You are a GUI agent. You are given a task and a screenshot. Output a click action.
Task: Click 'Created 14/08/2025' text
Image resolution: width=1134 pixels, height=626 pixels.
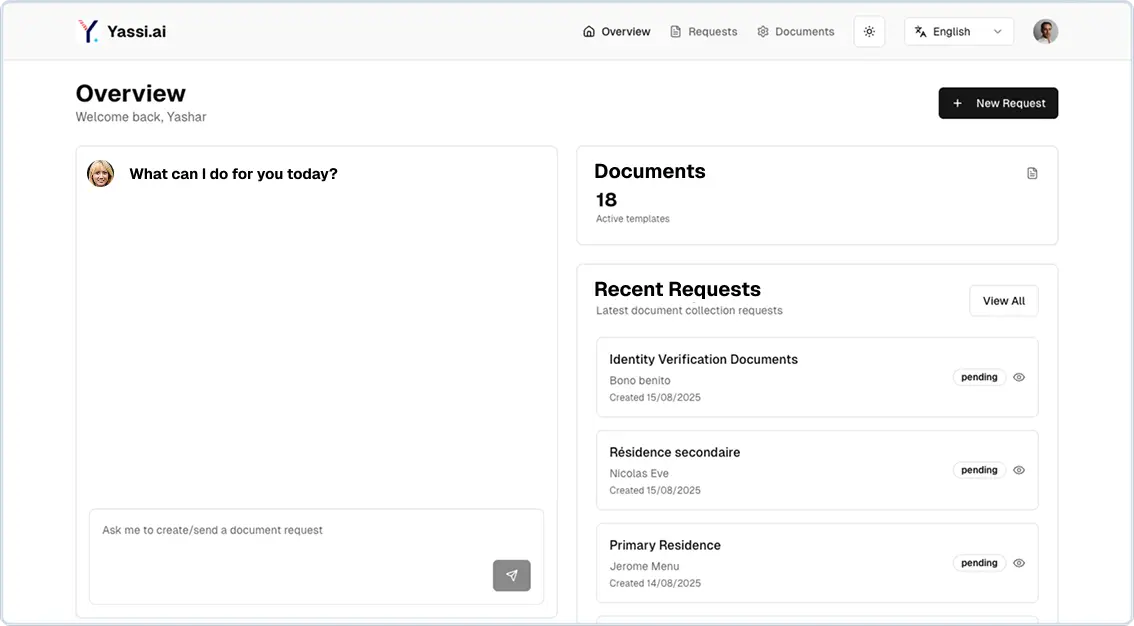[655, 583]
